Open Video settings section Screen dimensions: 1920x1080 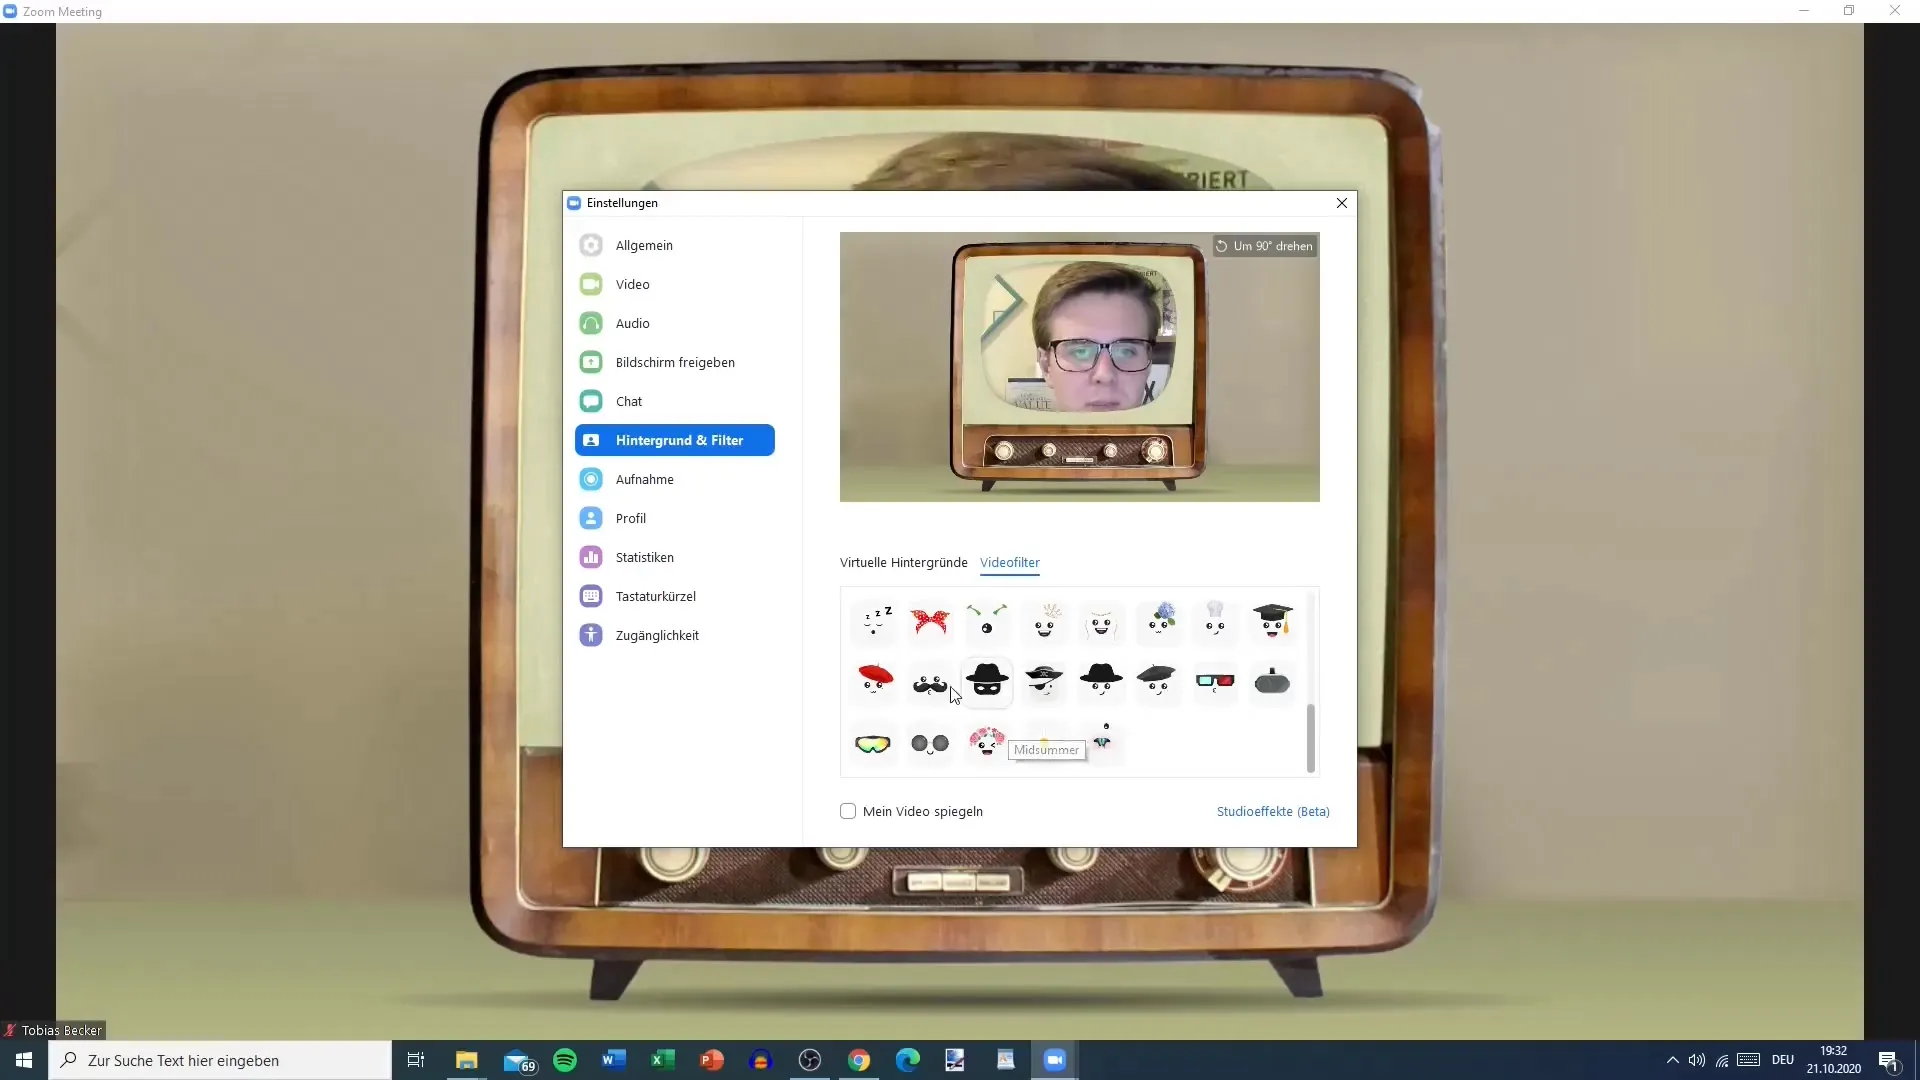[675, 284]
